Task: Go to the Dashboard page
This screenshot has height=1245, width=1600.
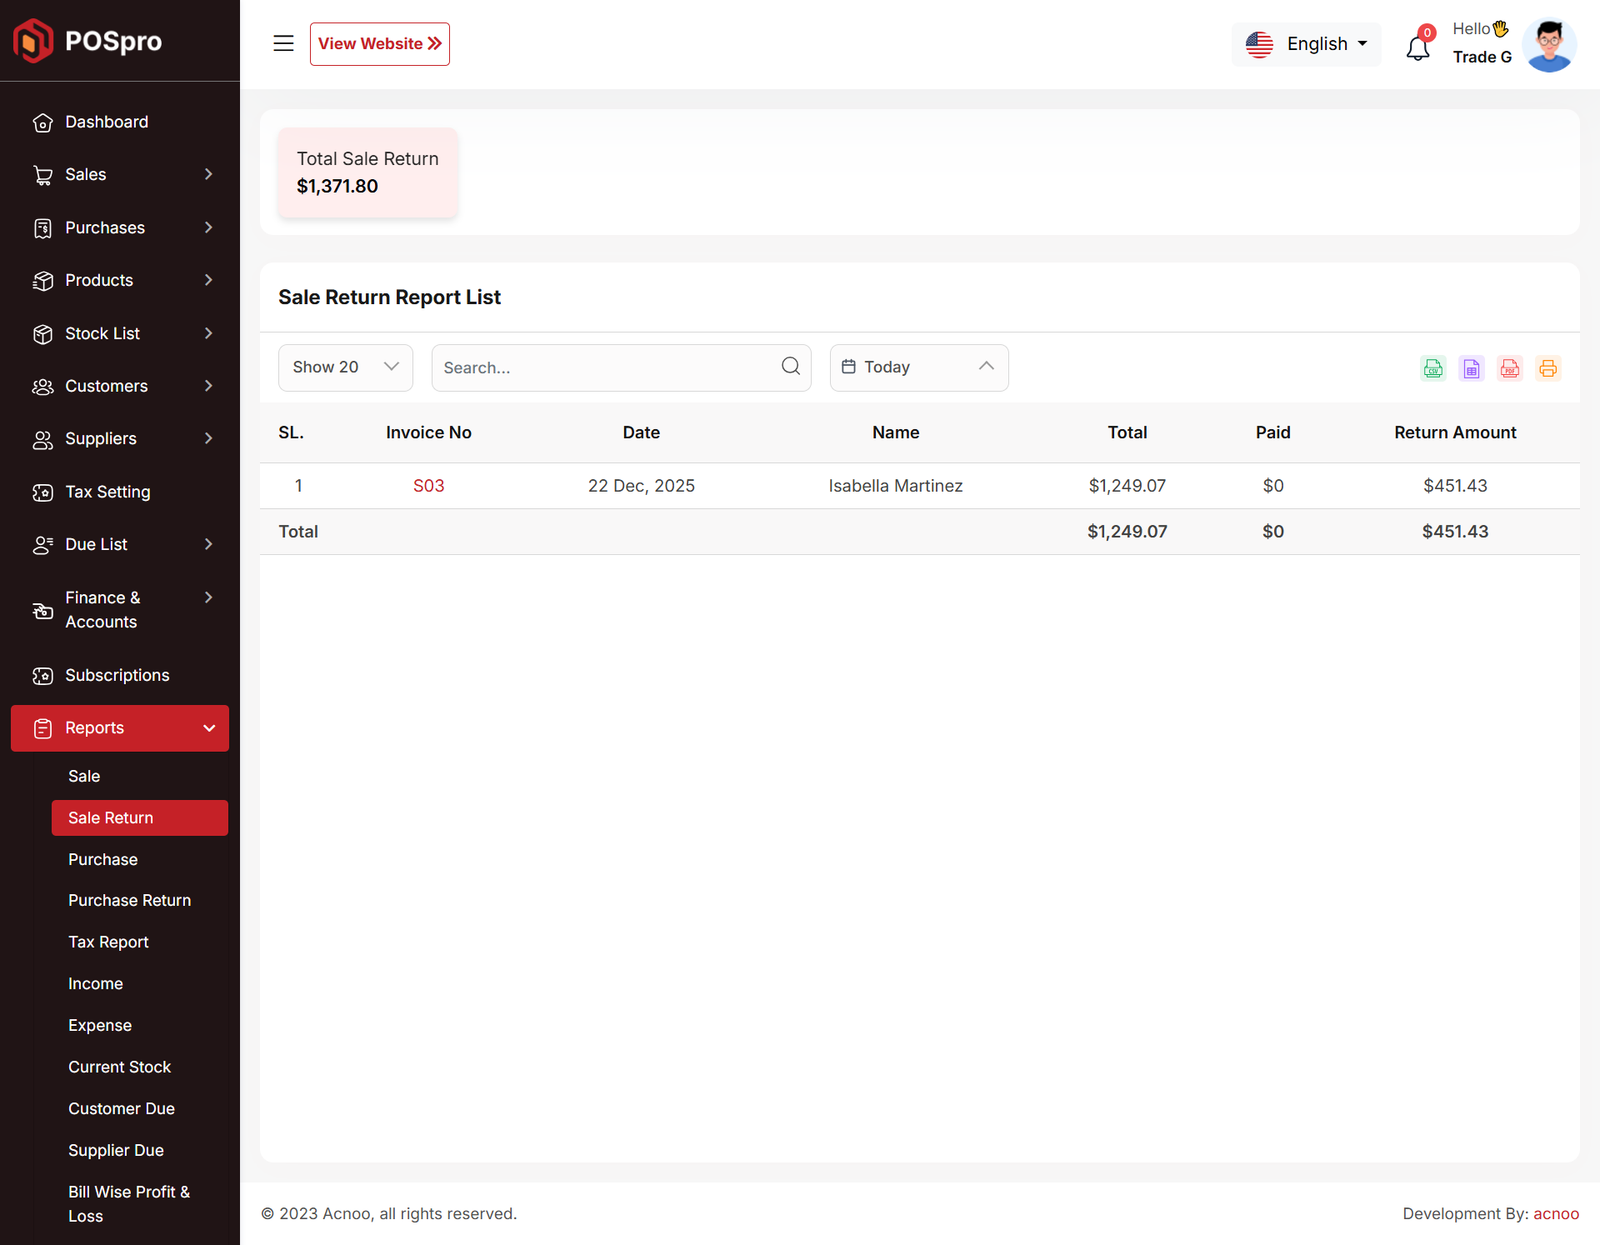Action: pos(106,122)
